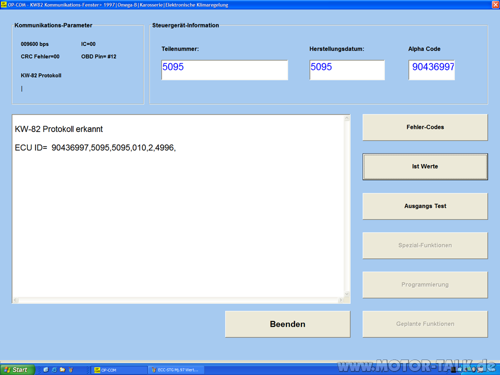Click the Ist Werte button

pos(425,166)
